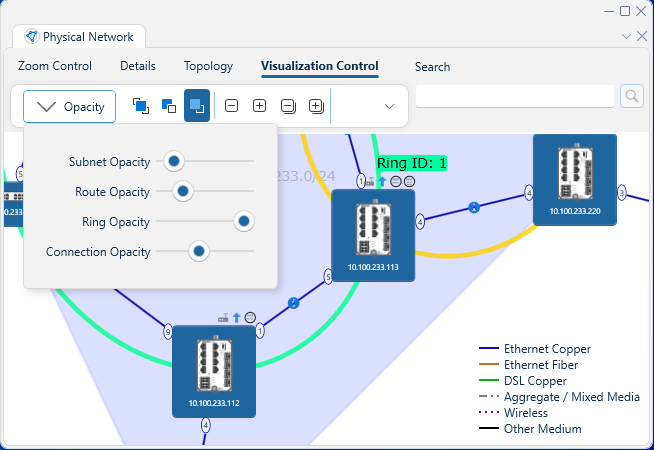Viewport: 654px width, 450px height.
Task: Click the magnifier search button
Action: [x=632, y=96]
